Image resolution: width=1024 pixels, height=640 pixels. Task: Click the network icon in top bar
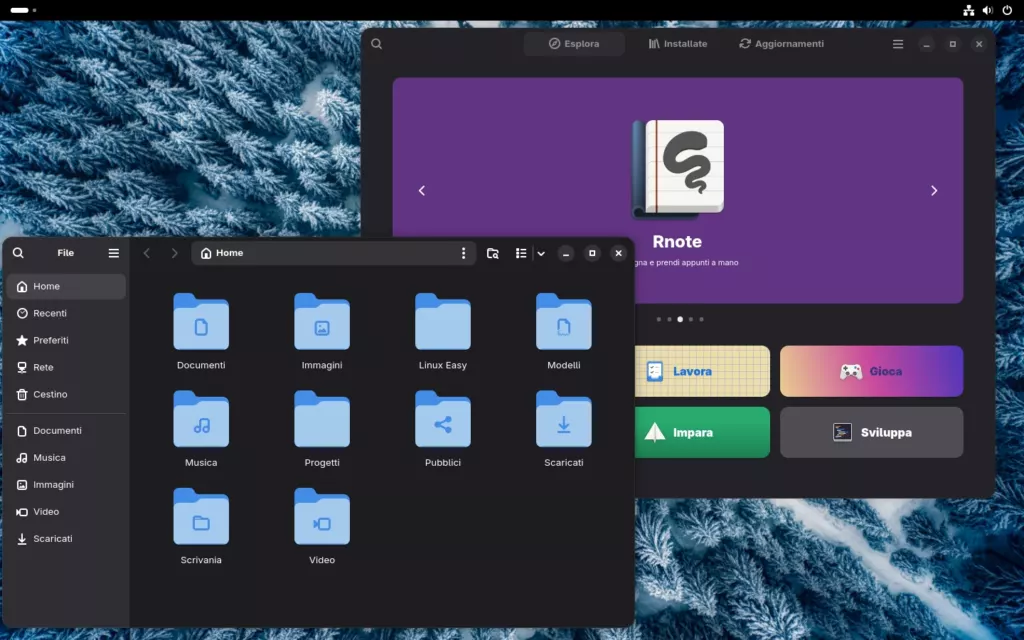(969, 10)
